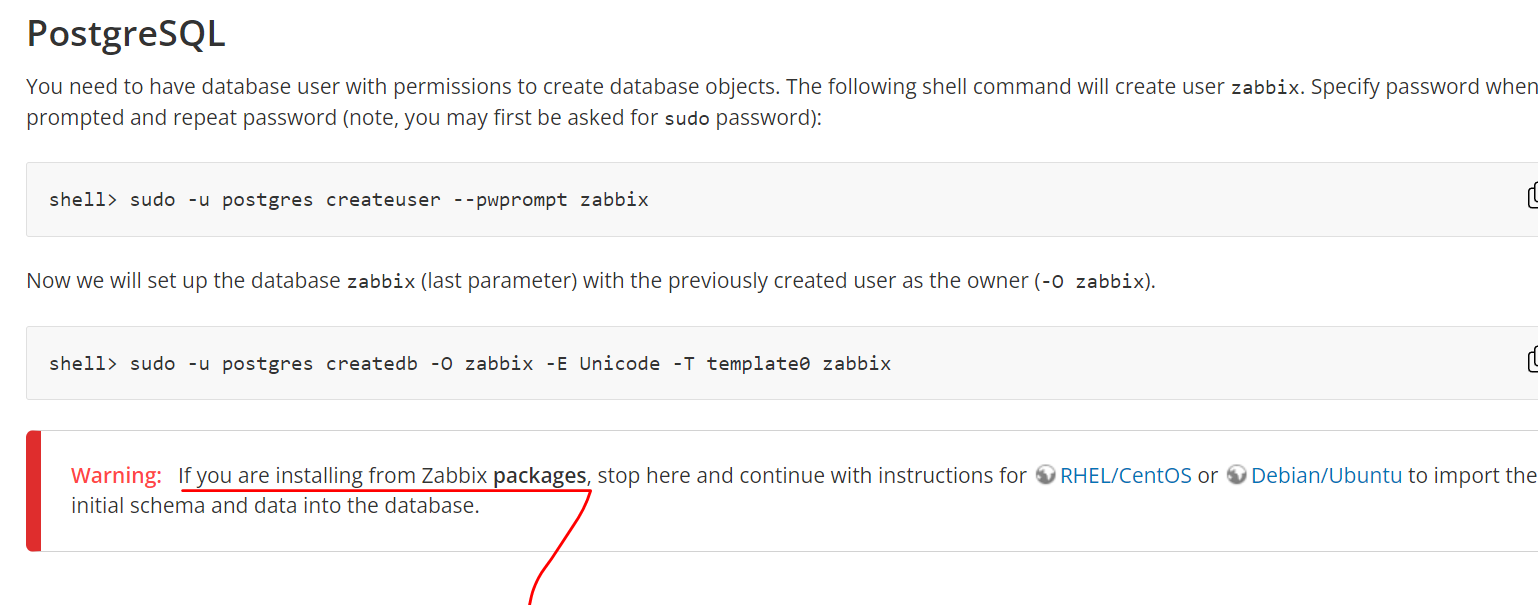
Task: Click the red Warning label
Action: click(116, 476)
